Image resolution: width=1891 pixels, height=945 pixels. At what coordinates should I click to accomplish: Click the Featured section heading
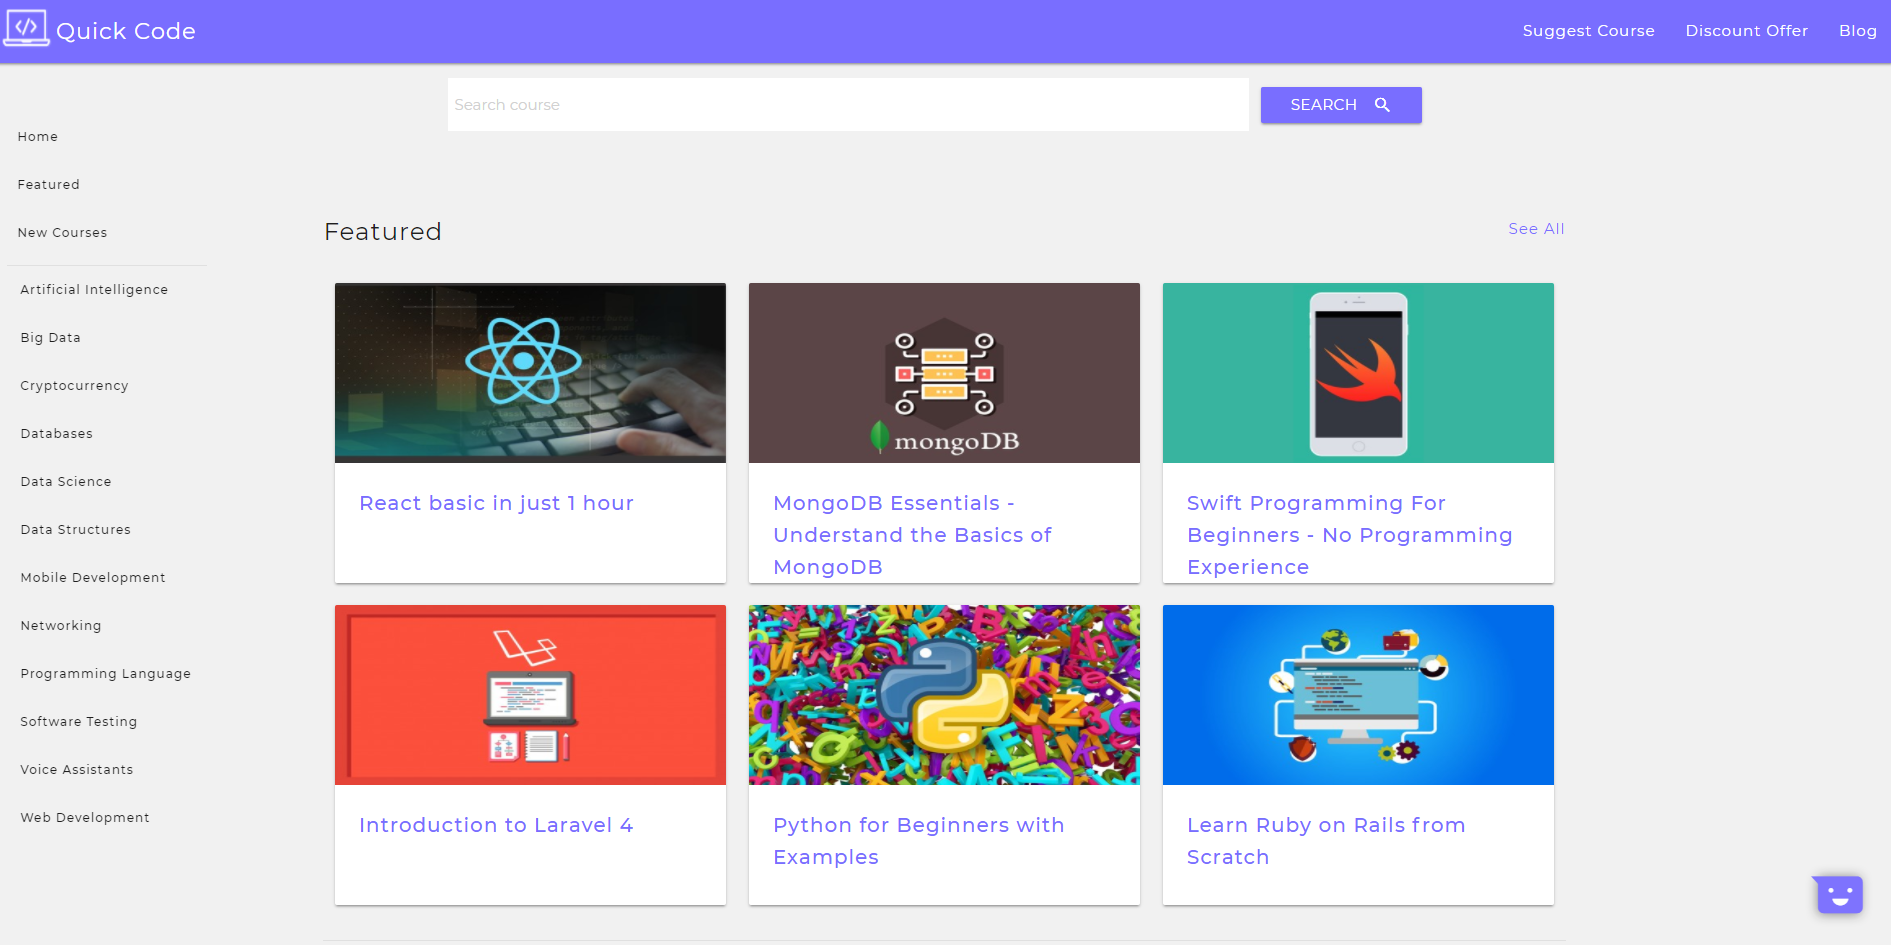(383, 232)
